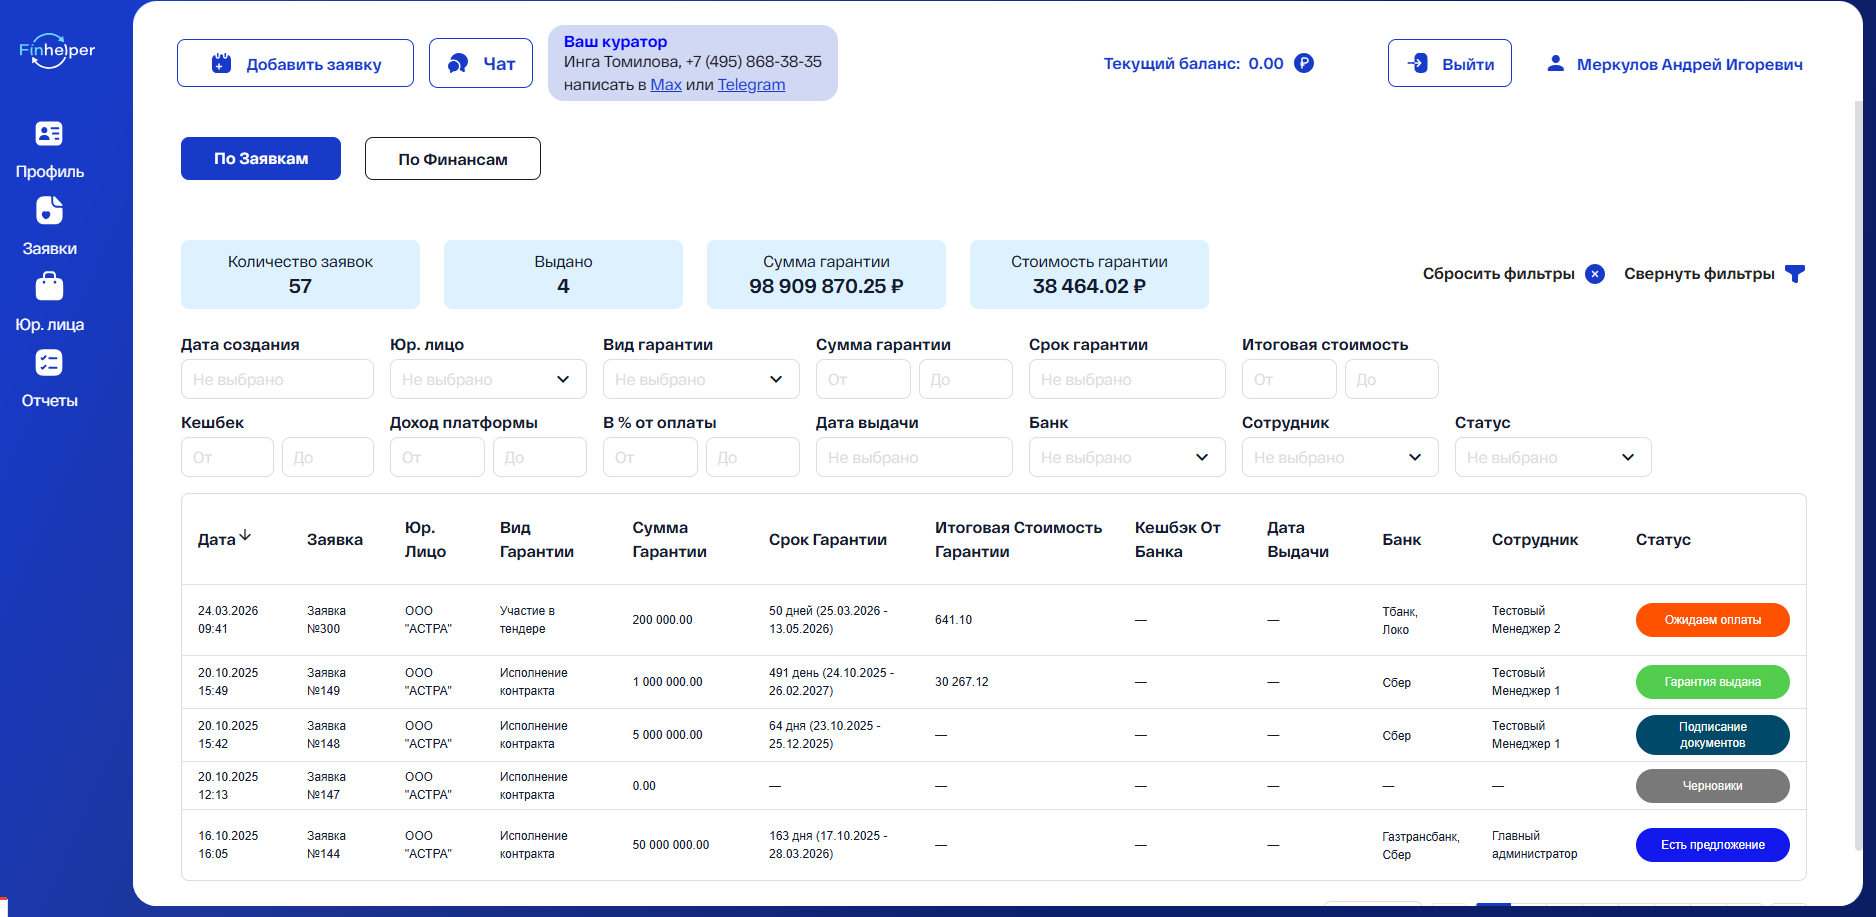Focus the Срок гарантии filter field
Screen dimensions: 1876x917
tap(1127, 379)
